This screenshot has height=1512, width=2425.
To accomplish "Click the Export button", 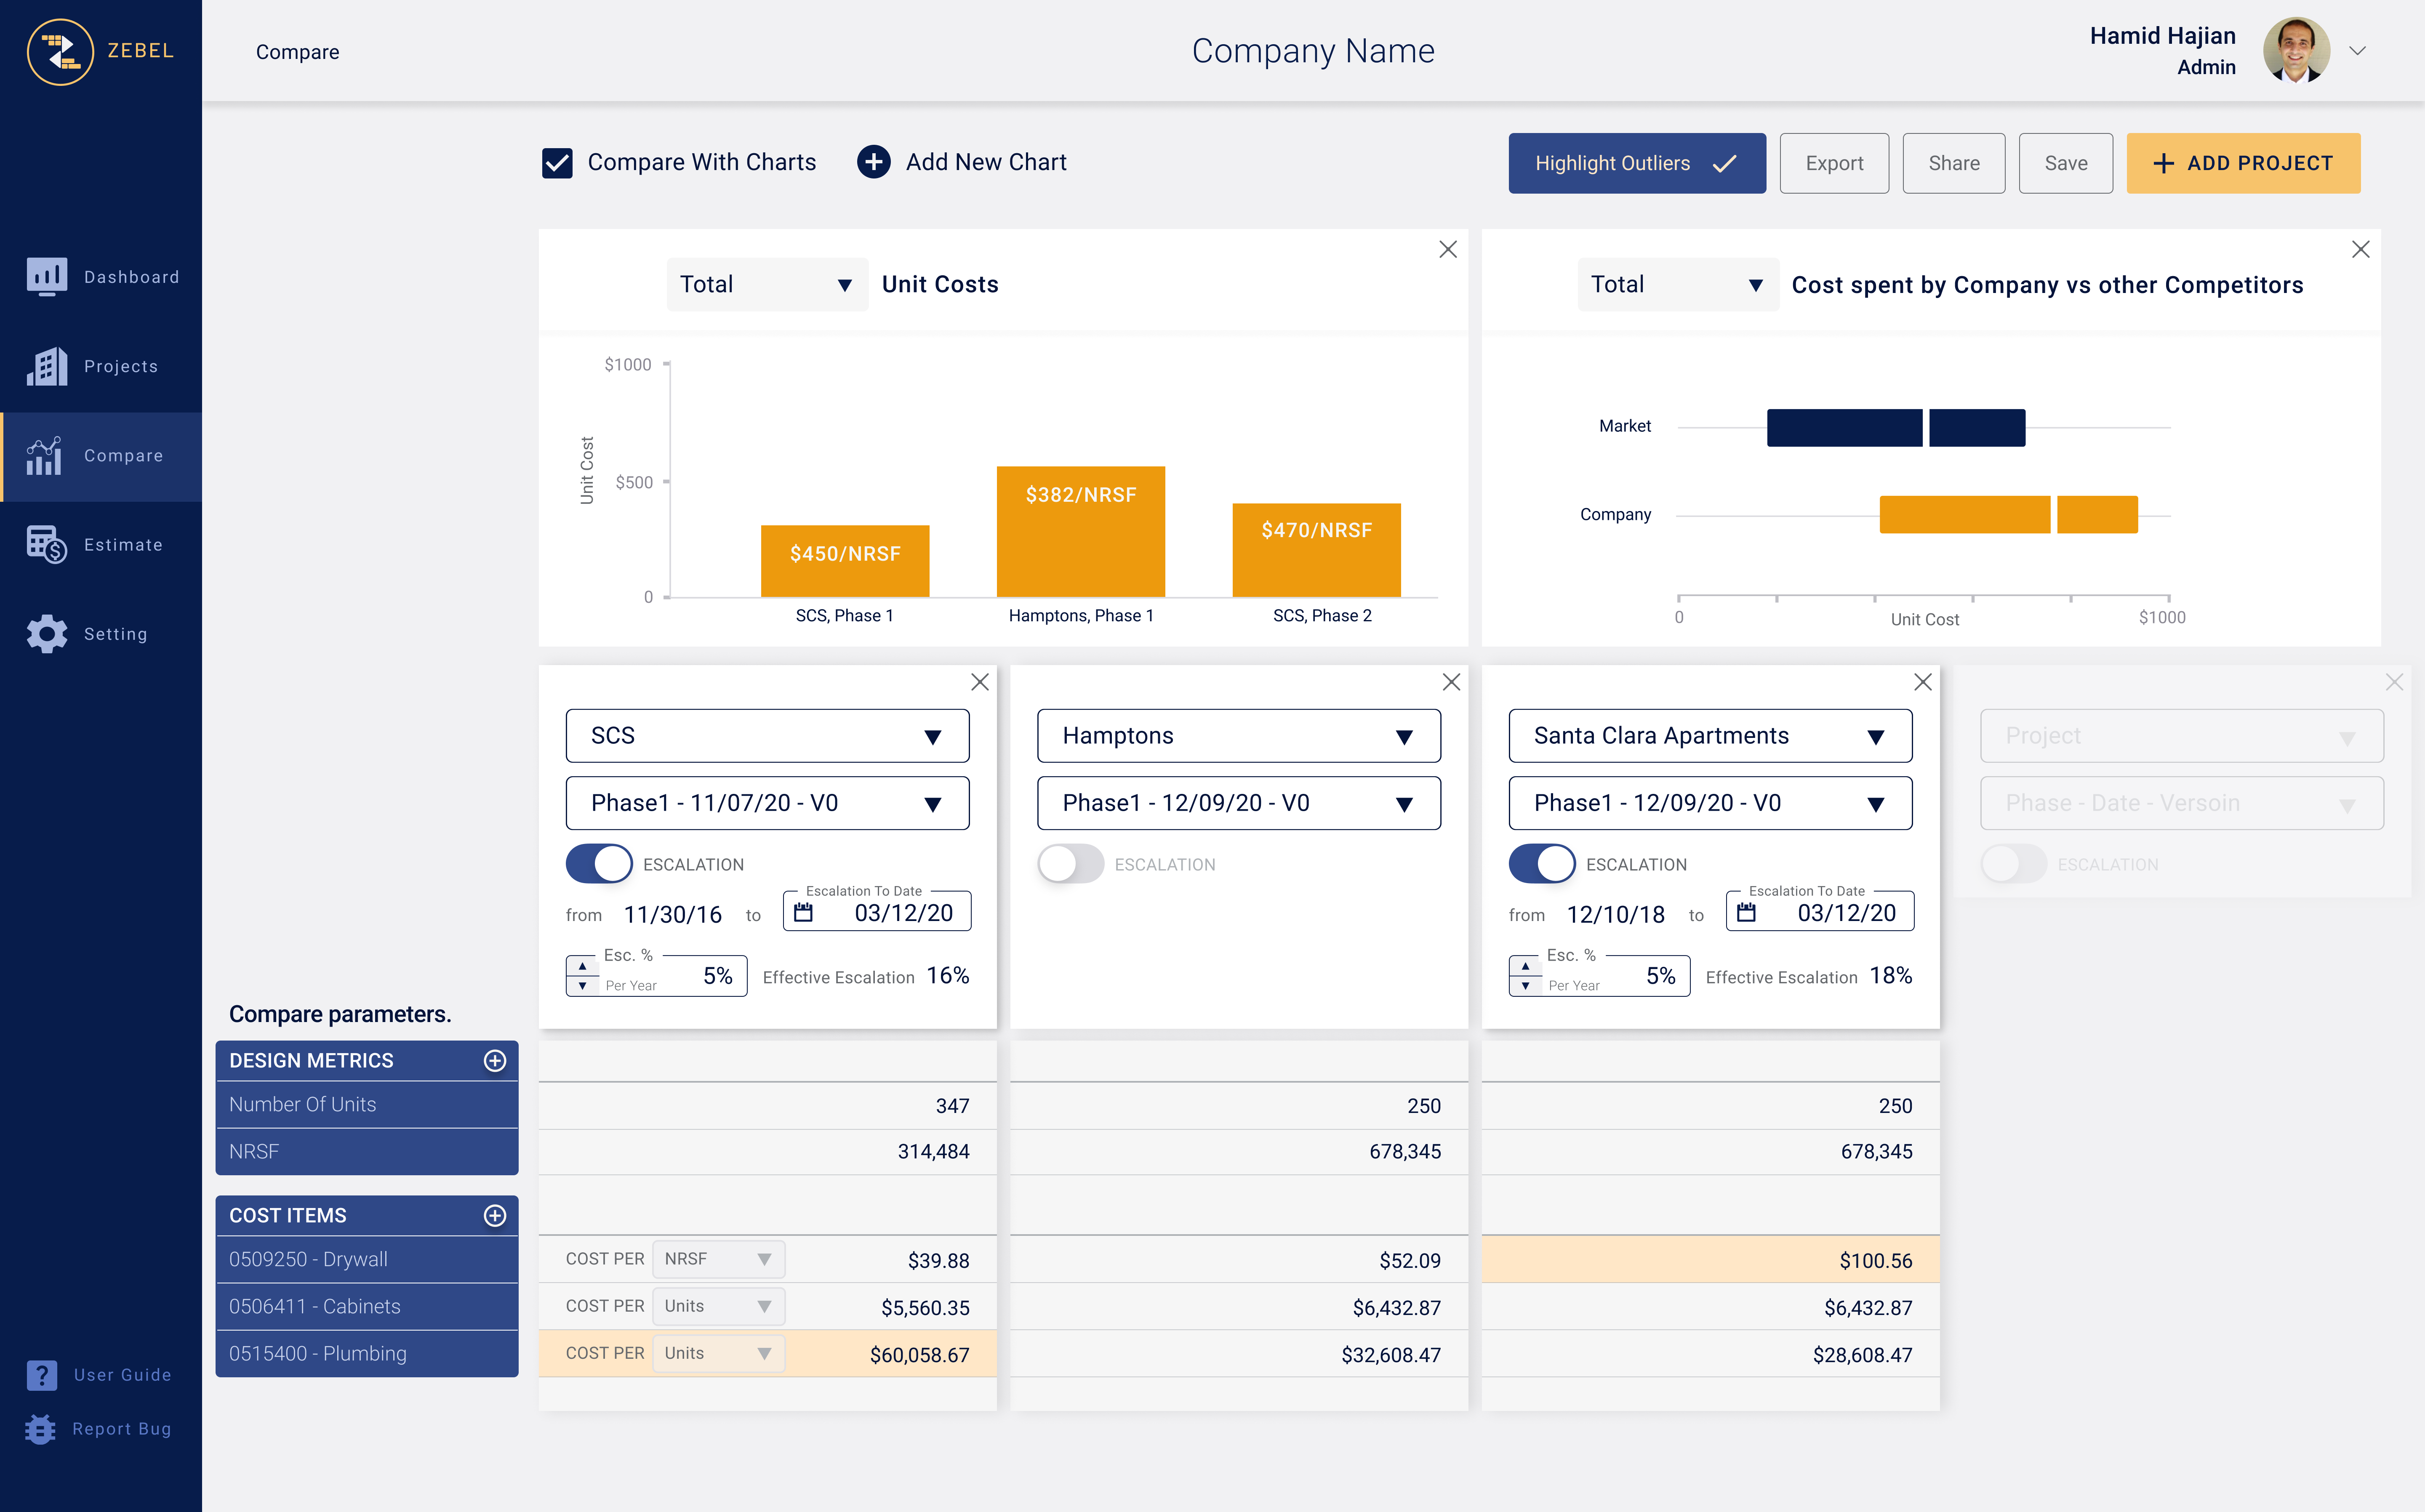I will point(1834,163).
